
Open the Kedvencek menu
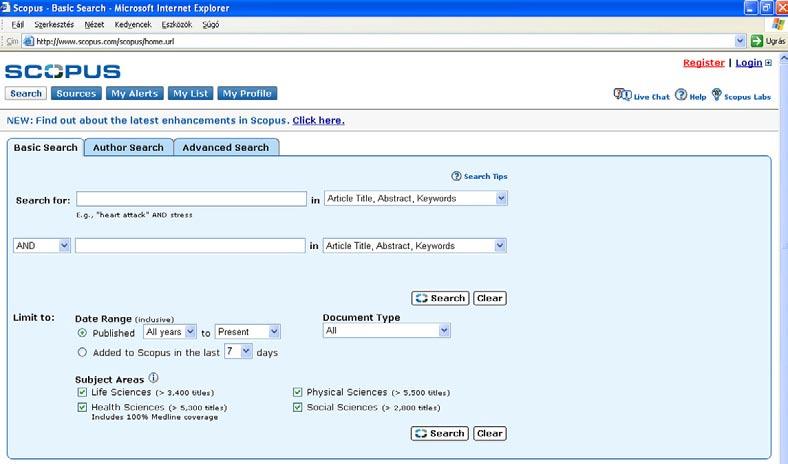tap(133, 24)
